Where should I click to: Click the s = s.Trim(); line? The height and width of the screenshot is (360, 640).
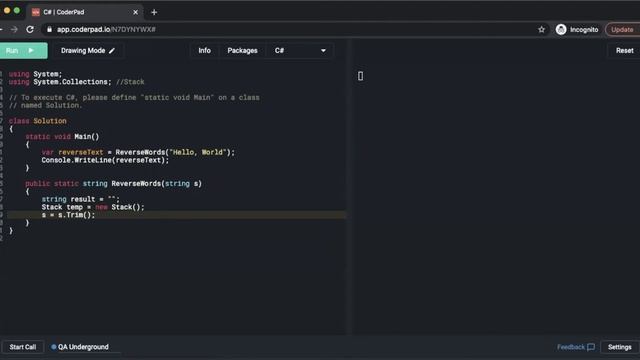tap(68, 215)
